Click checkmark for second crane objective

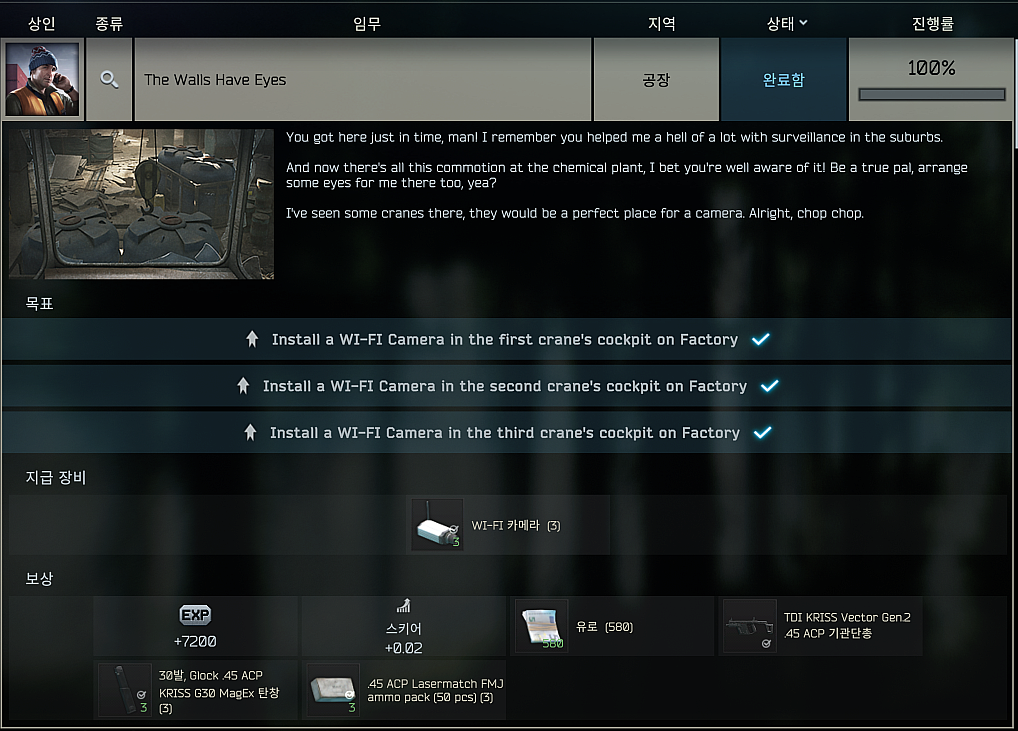click(769, 386)
